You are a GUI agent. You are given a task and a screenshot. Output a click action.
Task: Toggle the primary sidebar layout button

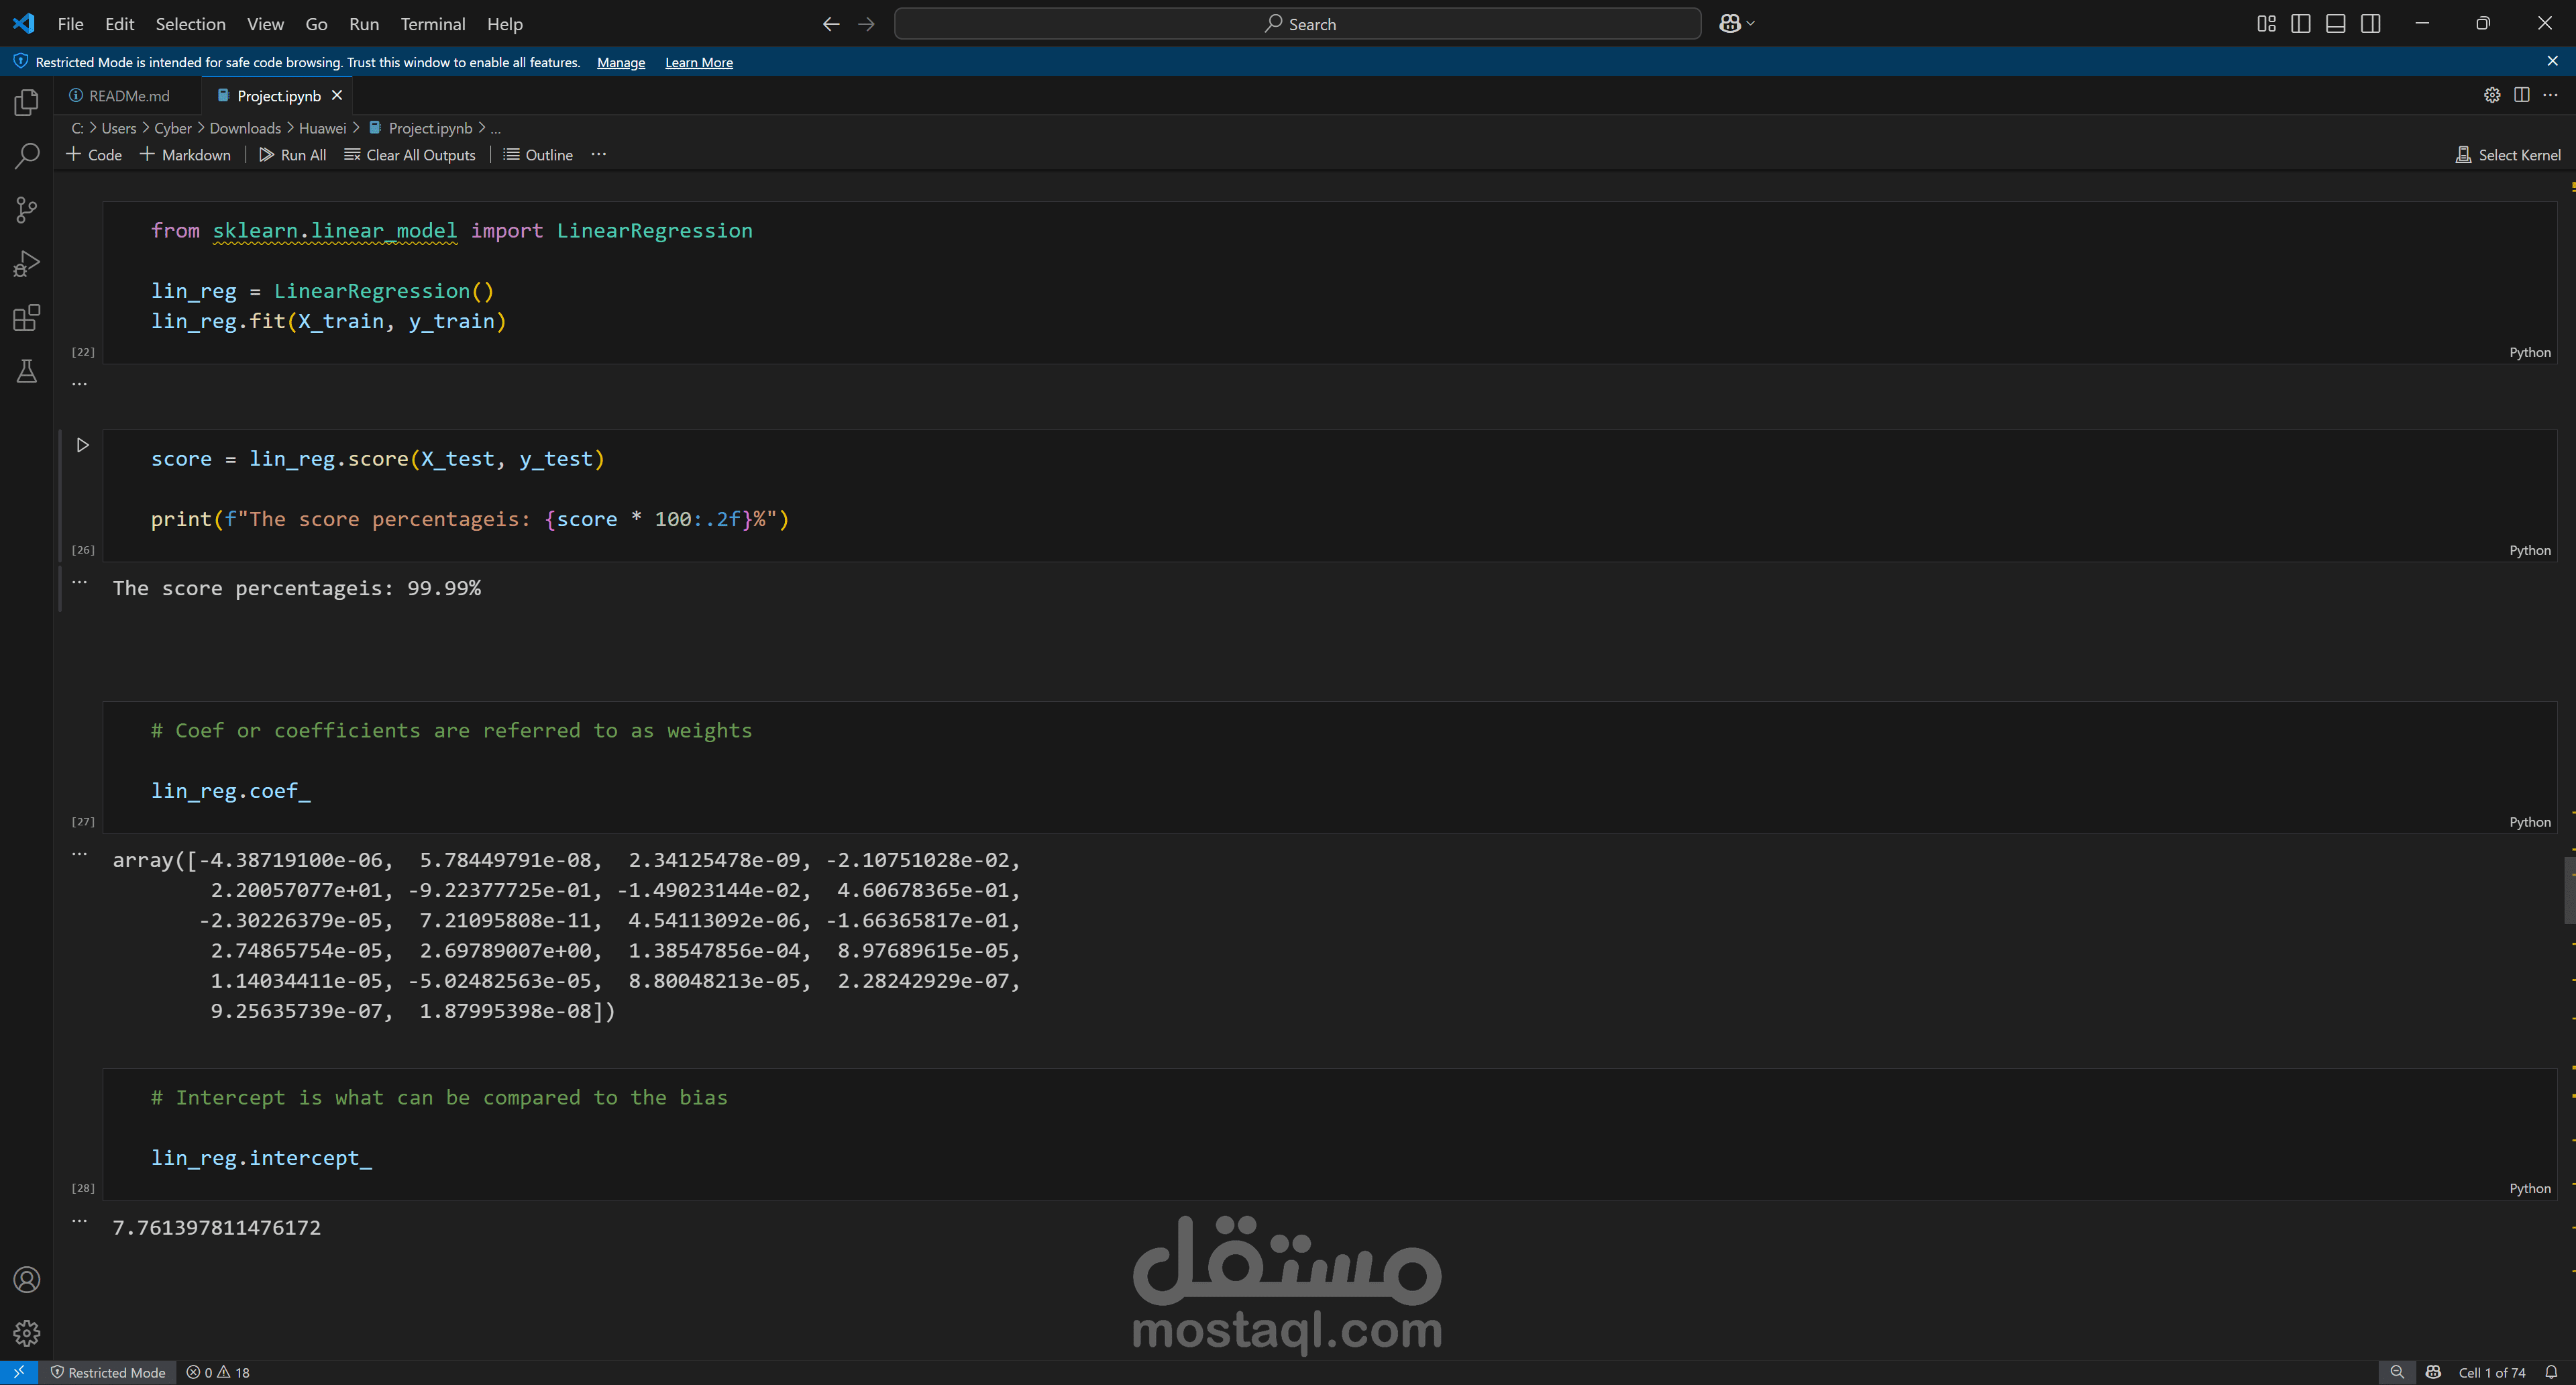(2300, 24)
